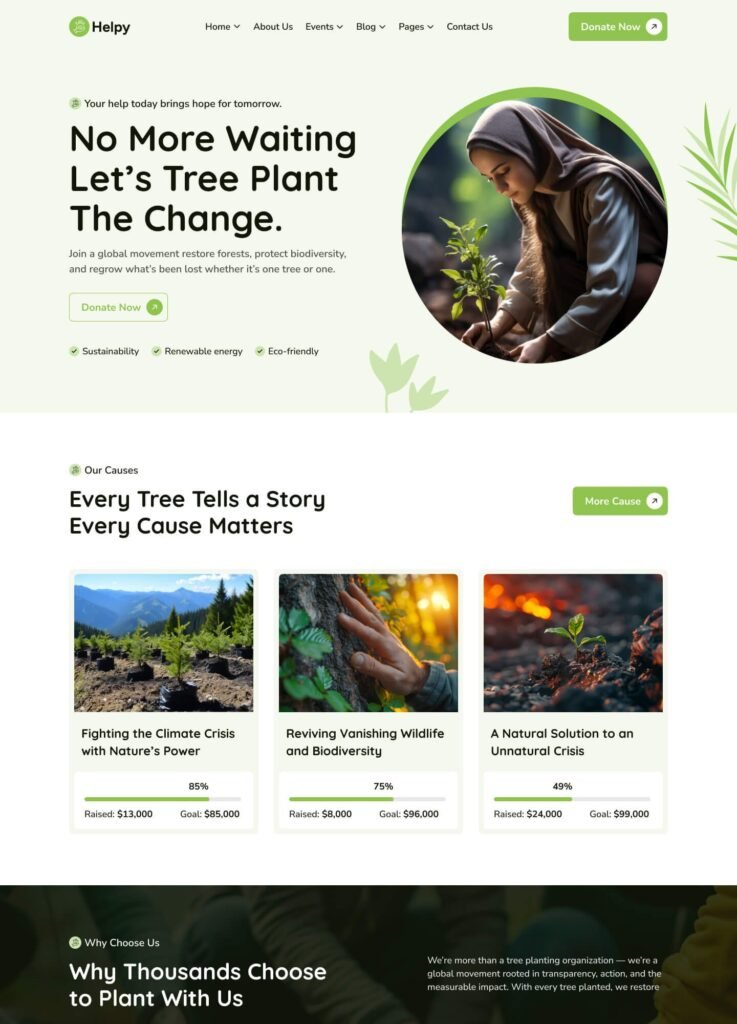Open Contact Us in navigation
The height and width of the screenshot is (1024, 737).
[x=469, y=27]
